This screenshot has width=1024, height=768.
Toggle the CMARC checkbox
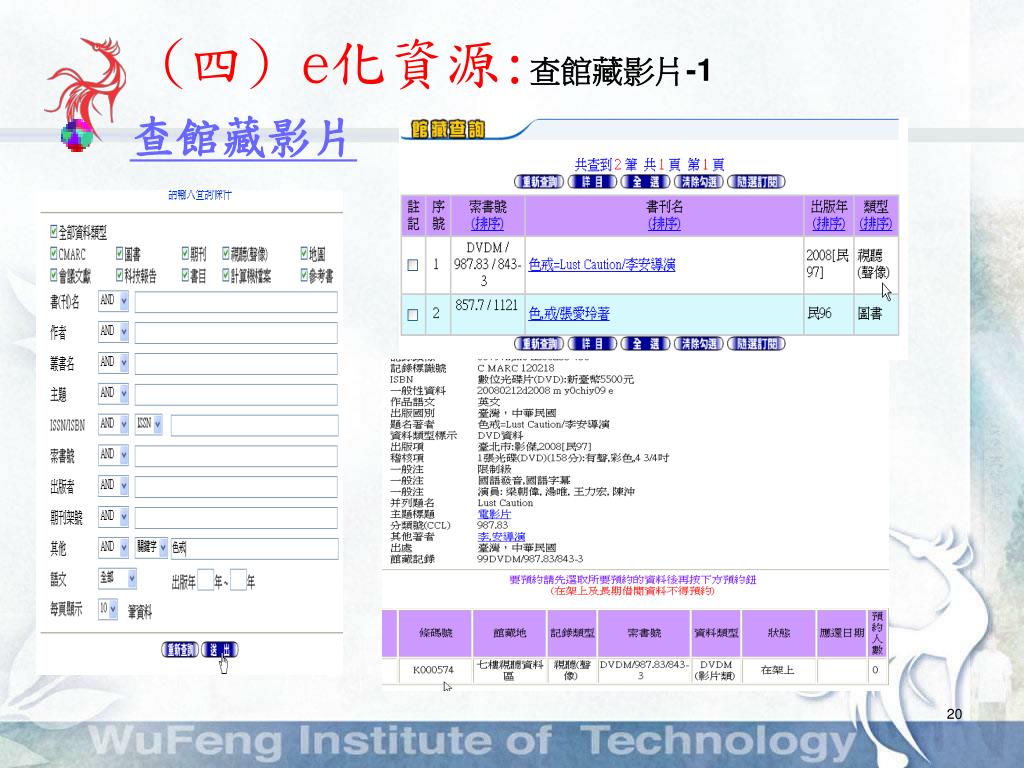[x=54, y=253]
